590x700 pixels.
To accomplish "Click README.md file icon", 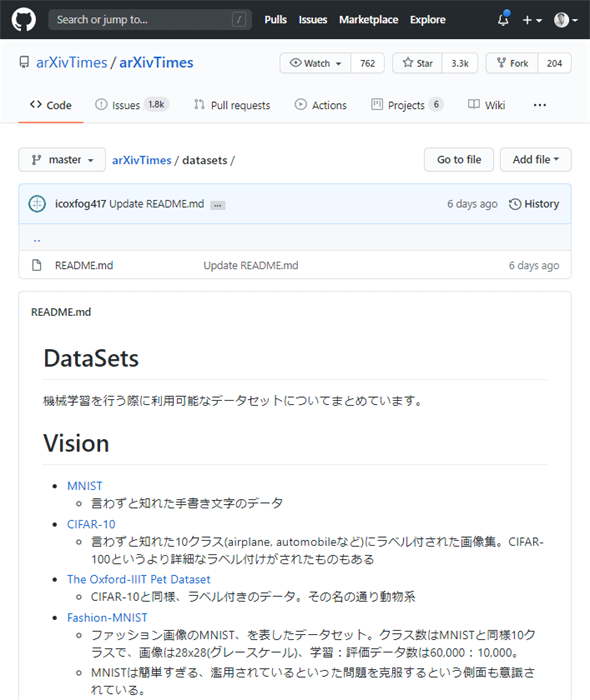I will pos(37,265).
